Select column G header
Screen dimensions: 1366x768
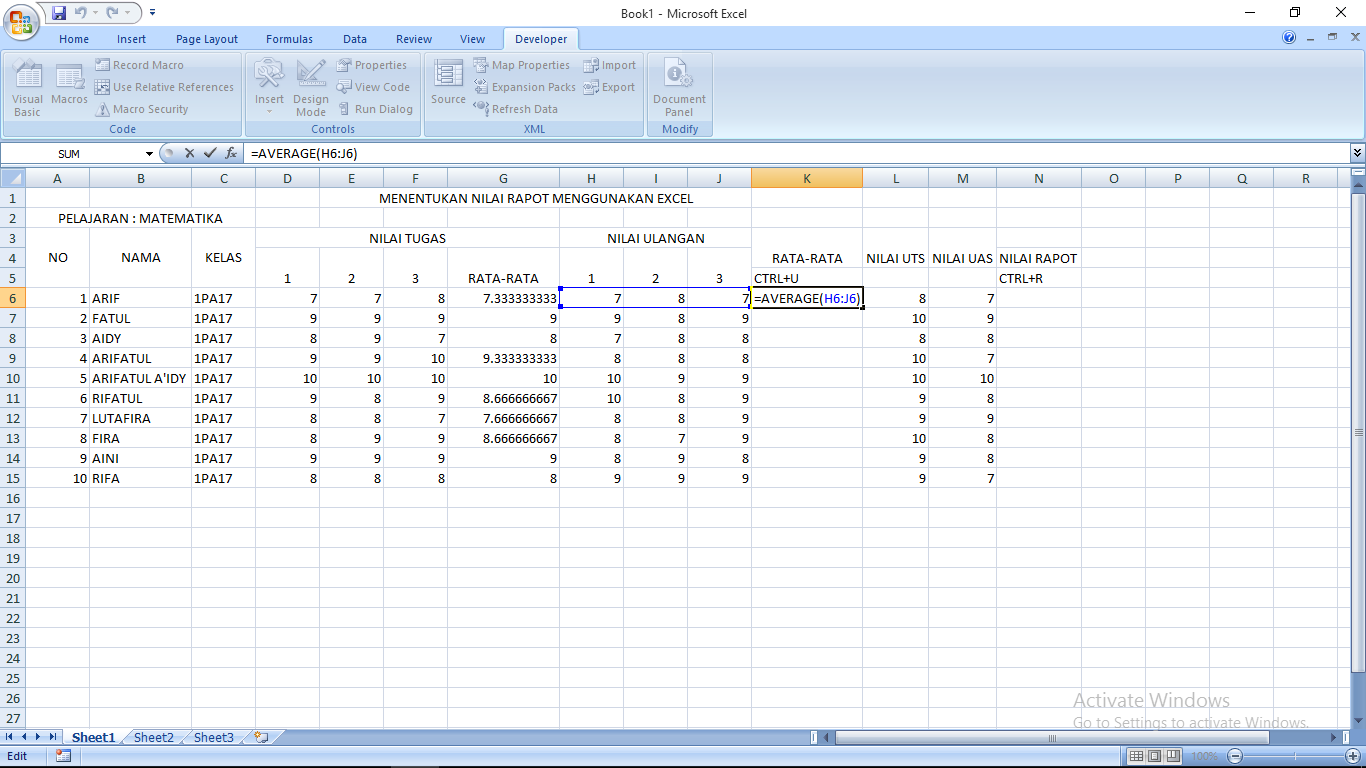[503, 178]
